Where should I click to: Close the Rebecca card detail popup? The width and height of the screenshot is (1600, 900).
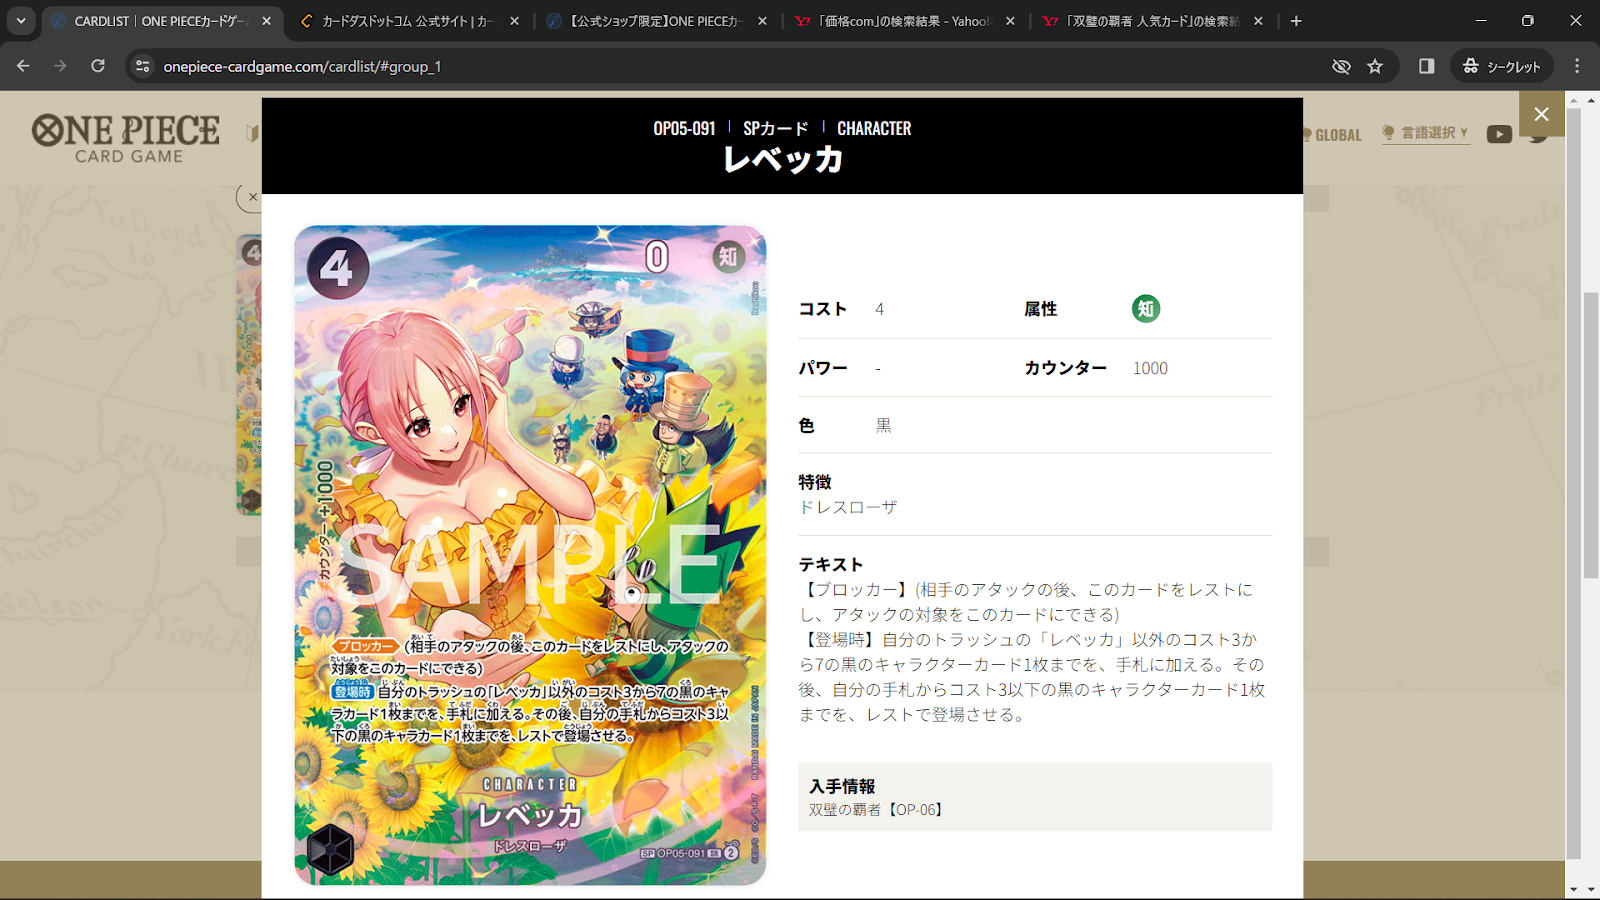tap(1541, 114)
